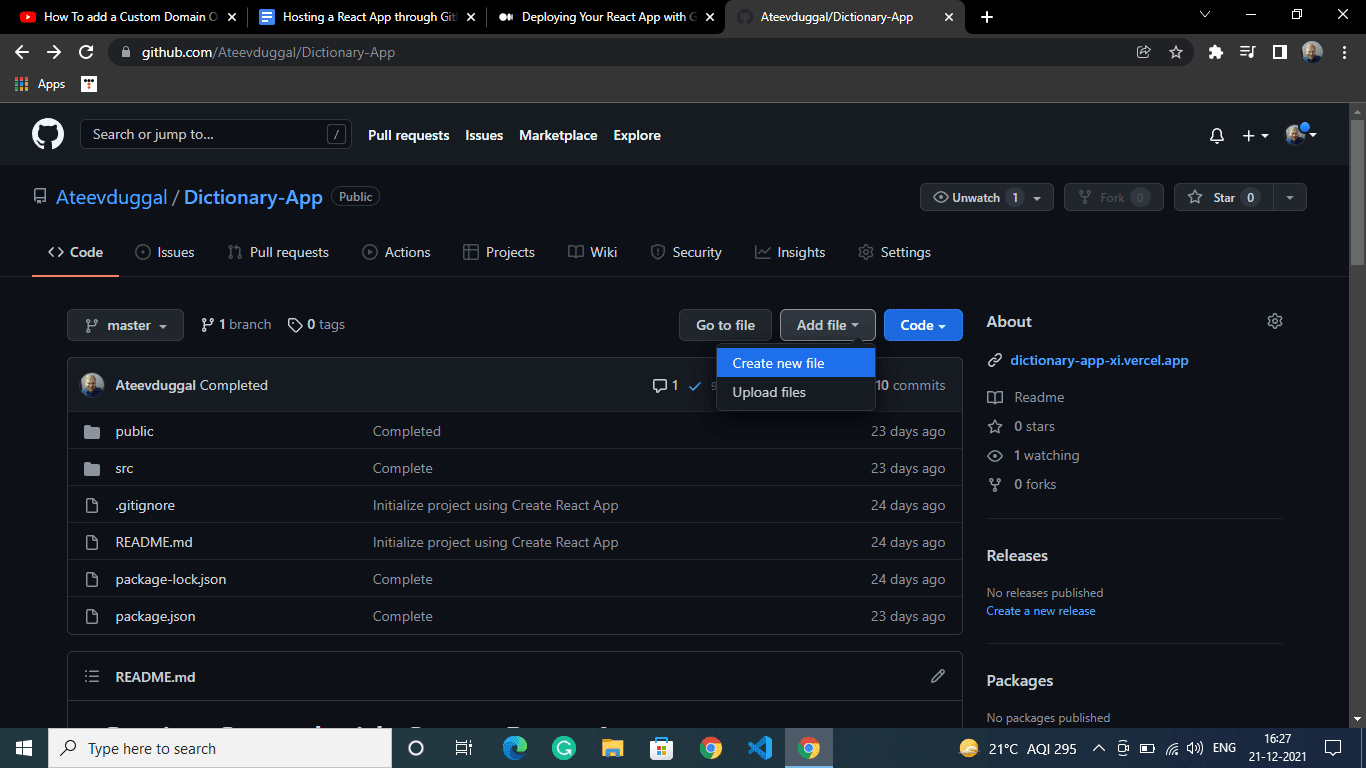Open Windows Start menu
The image size is (1366, 768).
[x=24, y=748]
